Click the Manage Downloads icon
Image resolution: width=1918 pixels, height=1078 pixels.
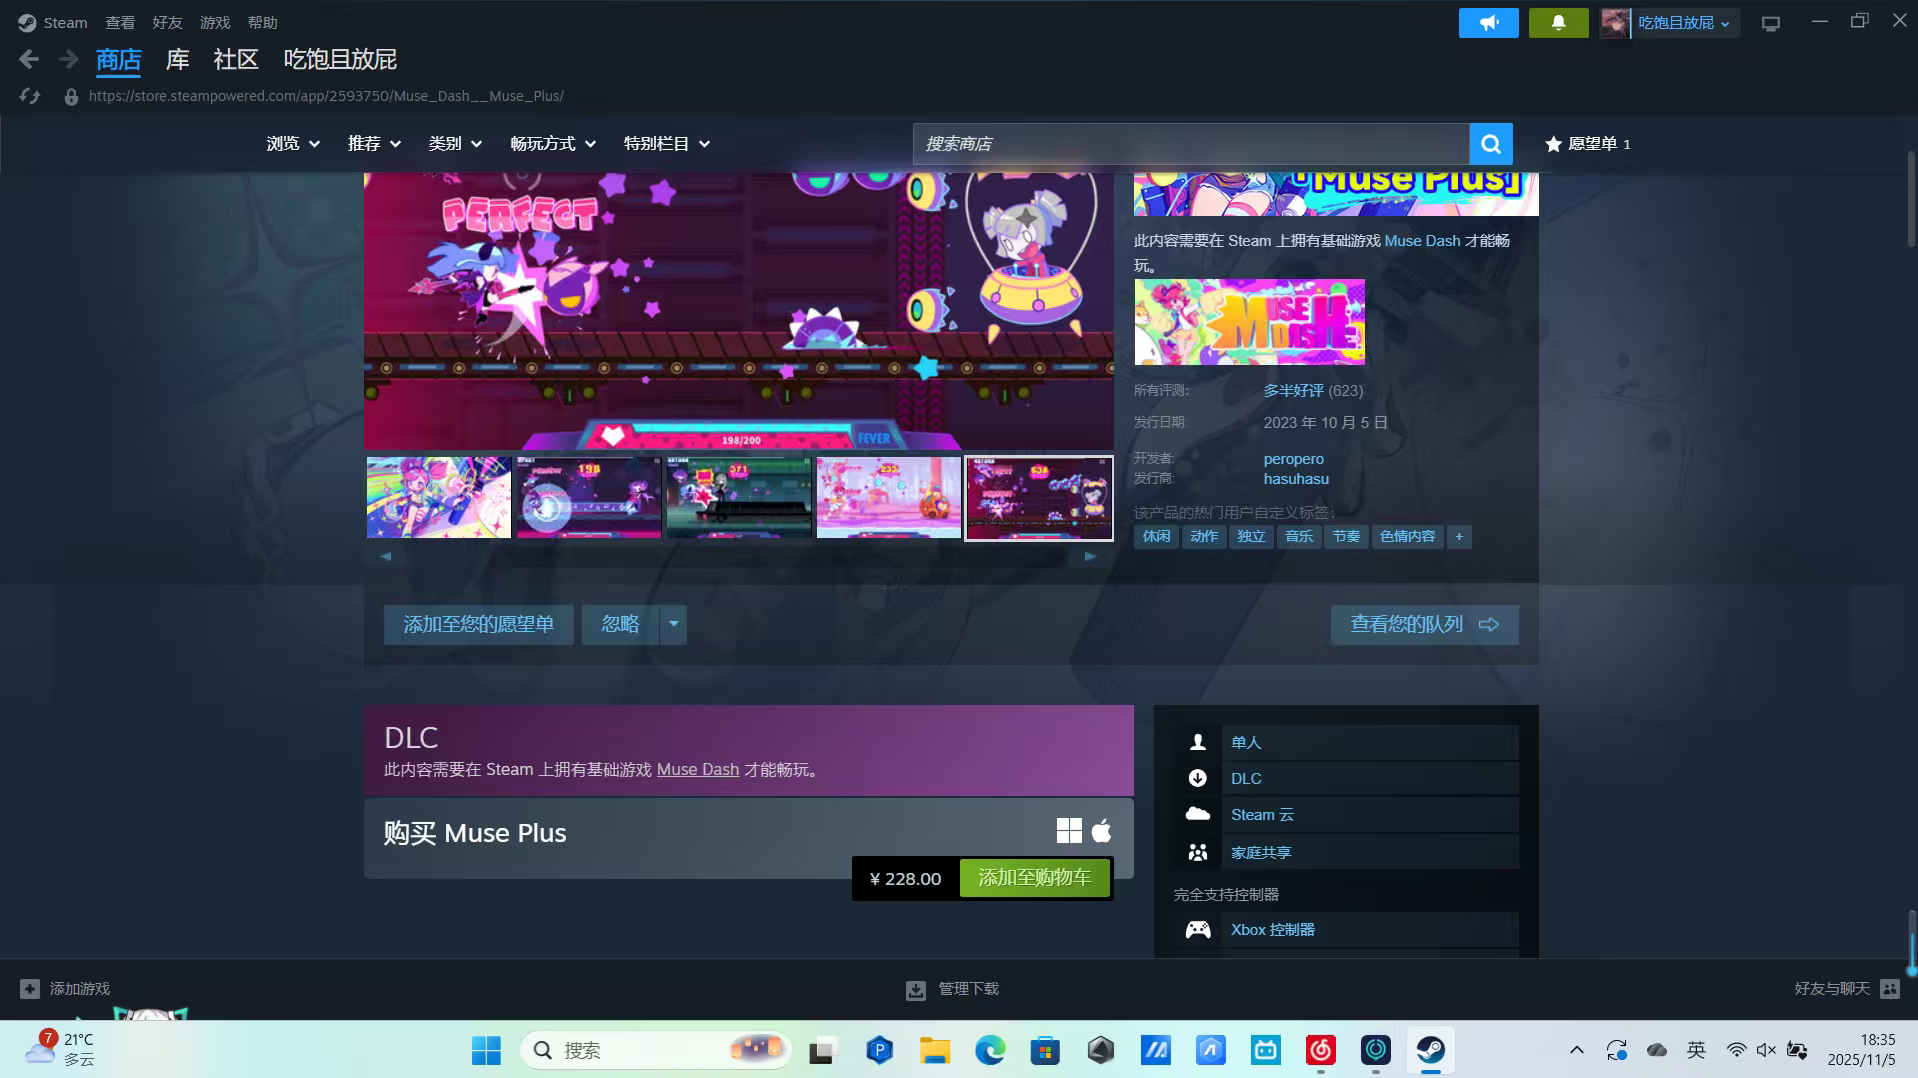tap(915, 989)
